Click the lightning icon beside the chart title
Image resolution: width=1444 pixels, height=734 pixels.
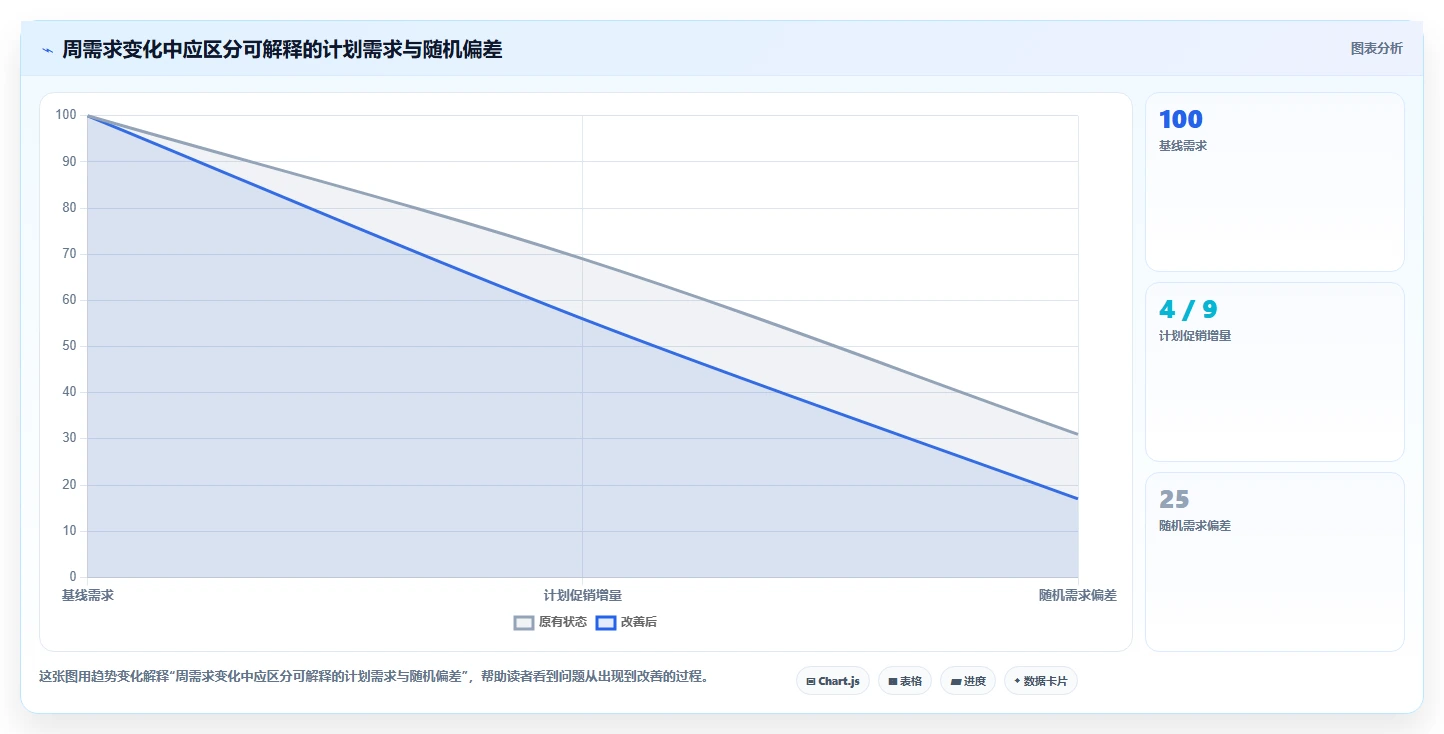pyautogui.click(x=47, y=50)
